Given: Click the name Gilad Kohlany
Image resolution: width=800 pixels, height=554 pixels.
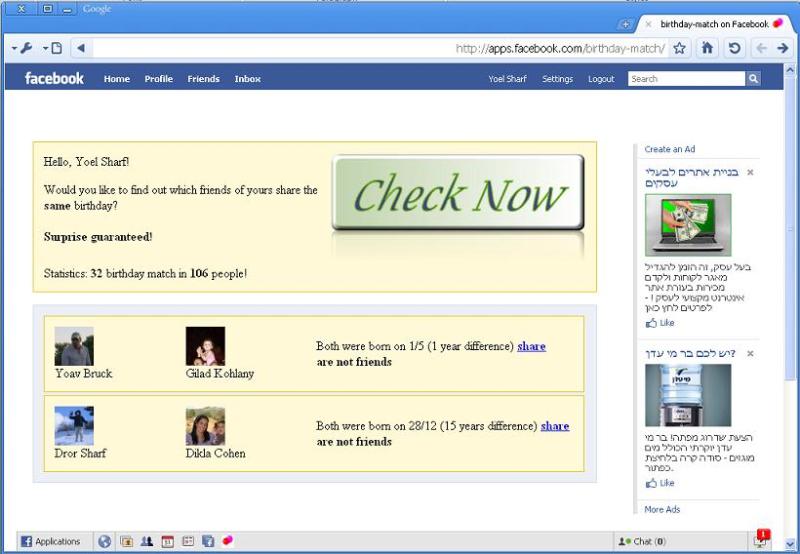Looking at the screenshot, I should [220, 373].
